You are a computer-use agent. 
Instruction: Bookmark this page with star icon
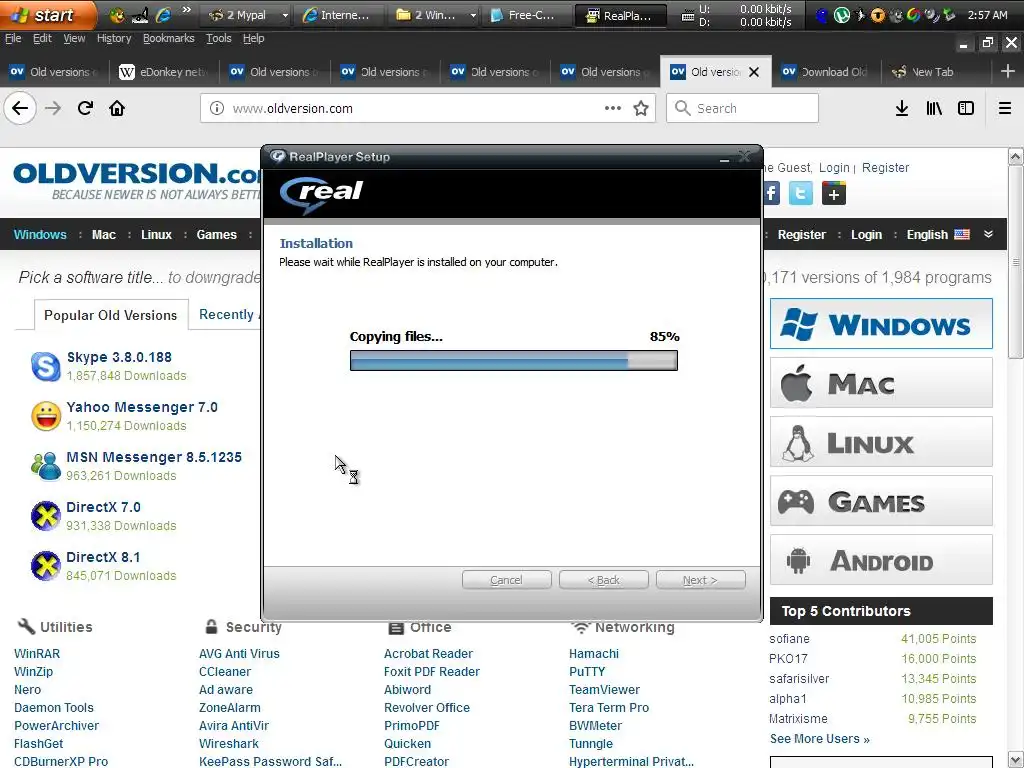coord(641,108)
